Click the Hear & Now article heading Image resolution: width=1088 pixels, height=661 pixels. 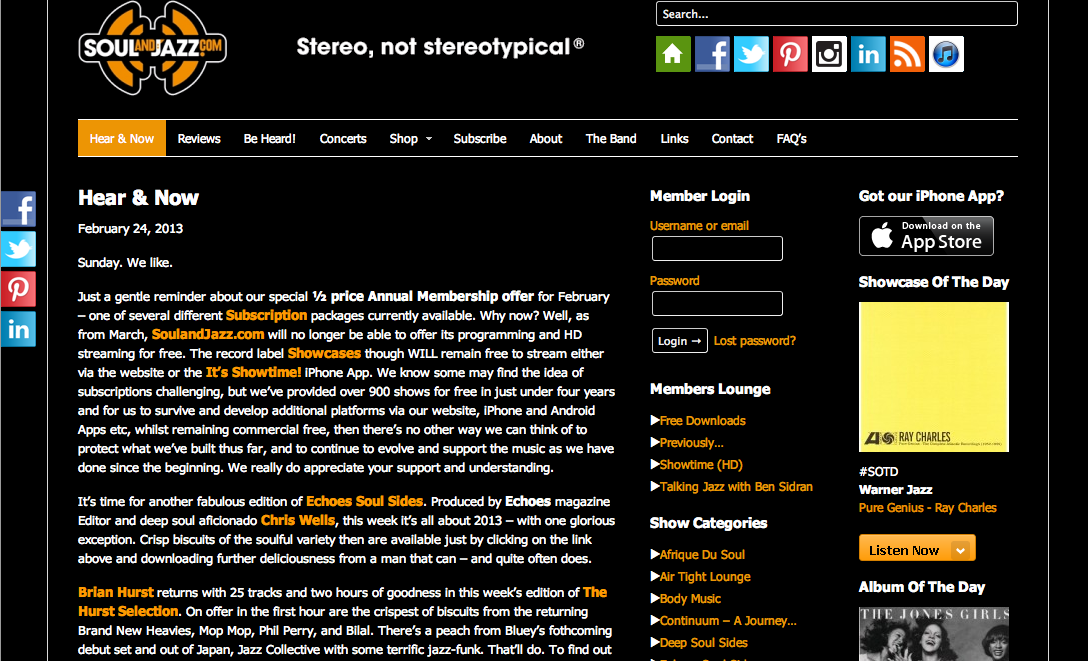pos(138,198)
